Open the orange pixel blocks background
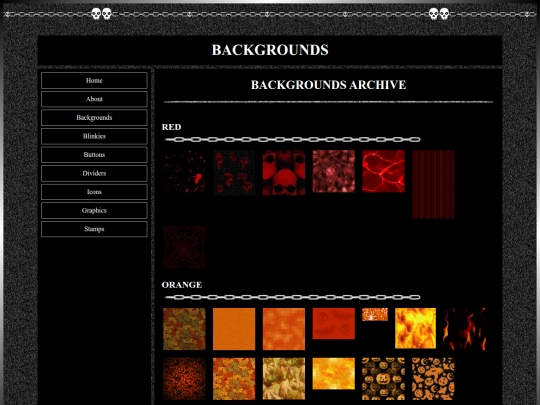Image resolution: width=540 pixels, height=405 pixels. pos(284,329)
